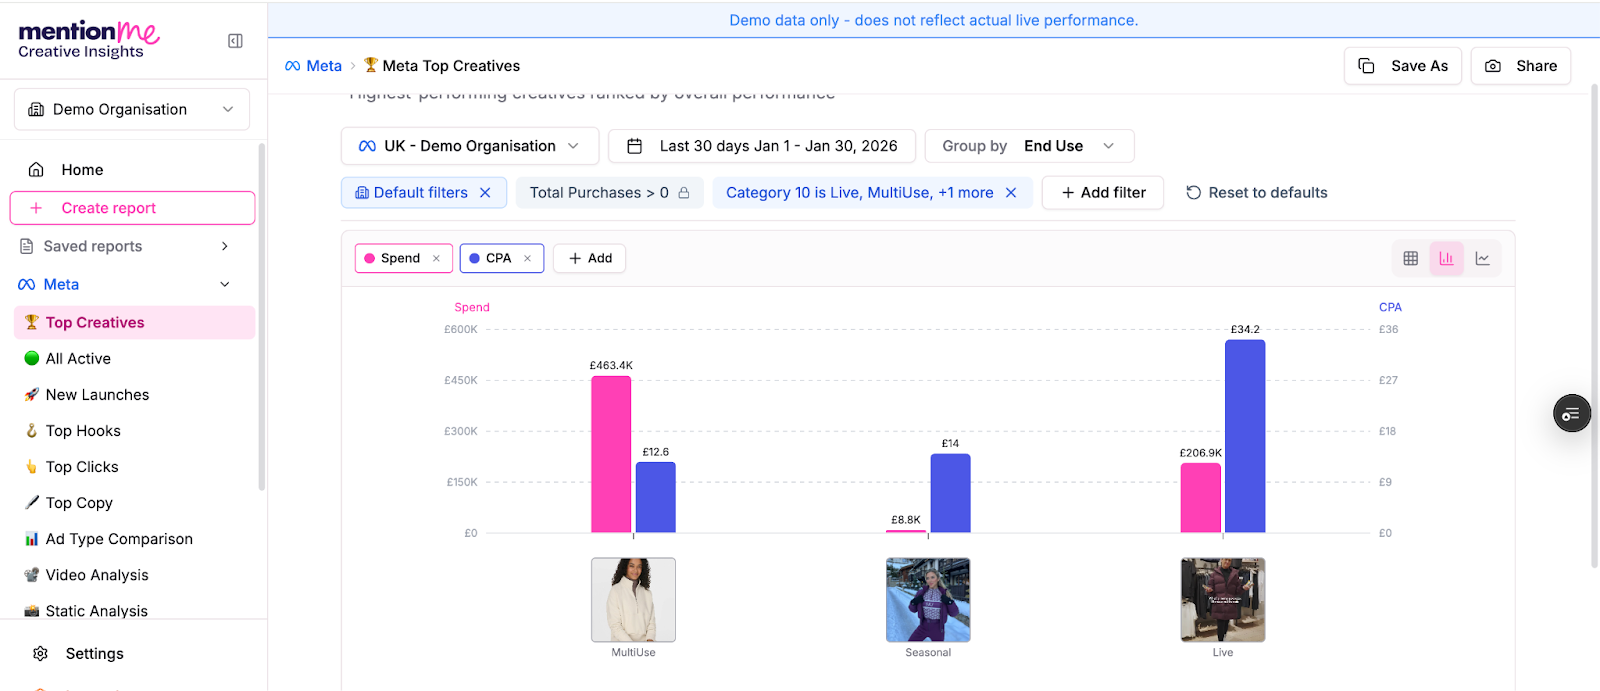This screenshot has width=1600, height=691.
Task: Switch to line chart view icon
Action: (1482, 258)
